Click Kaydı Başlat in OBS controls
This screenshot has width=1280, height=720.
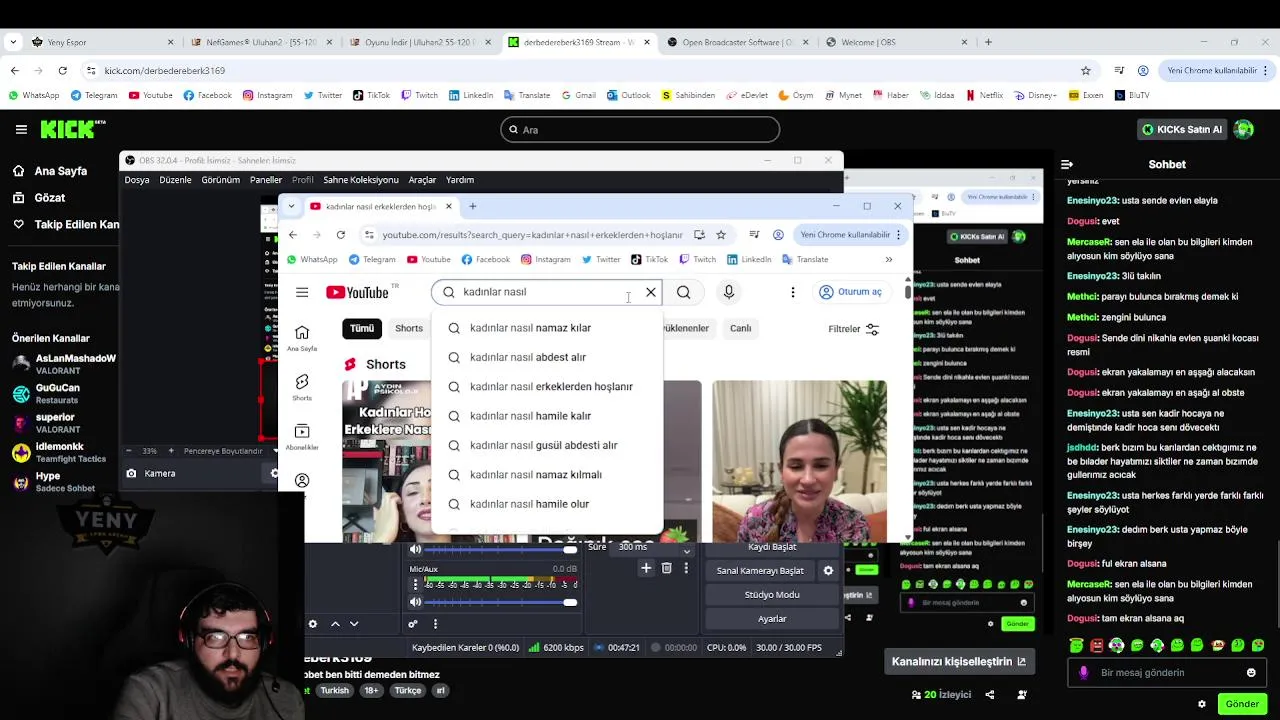tap(772, 548)
